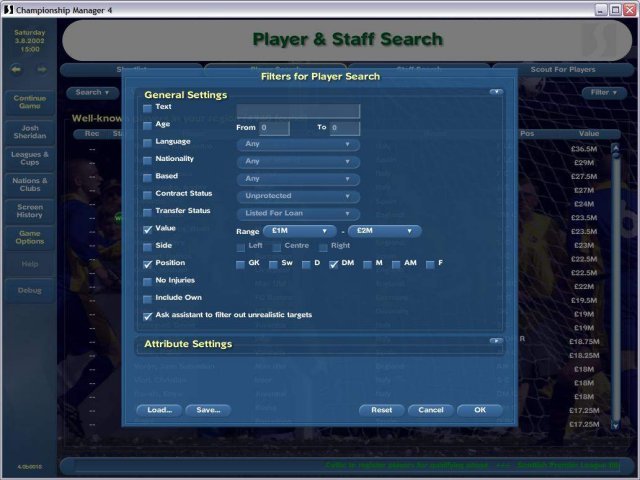
Task: Click the Load... filter button
Action: [x=159, y=410]
